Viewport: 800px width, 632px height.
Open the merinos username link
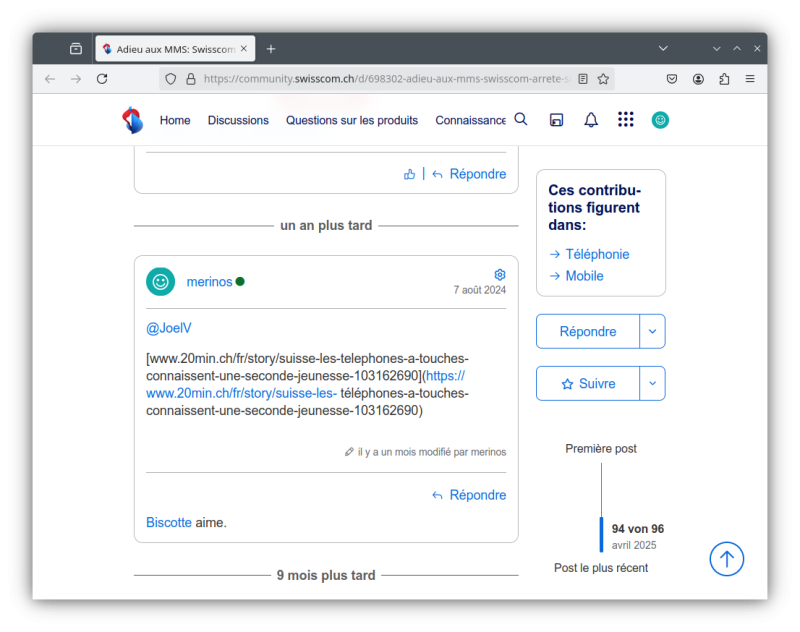209,282
